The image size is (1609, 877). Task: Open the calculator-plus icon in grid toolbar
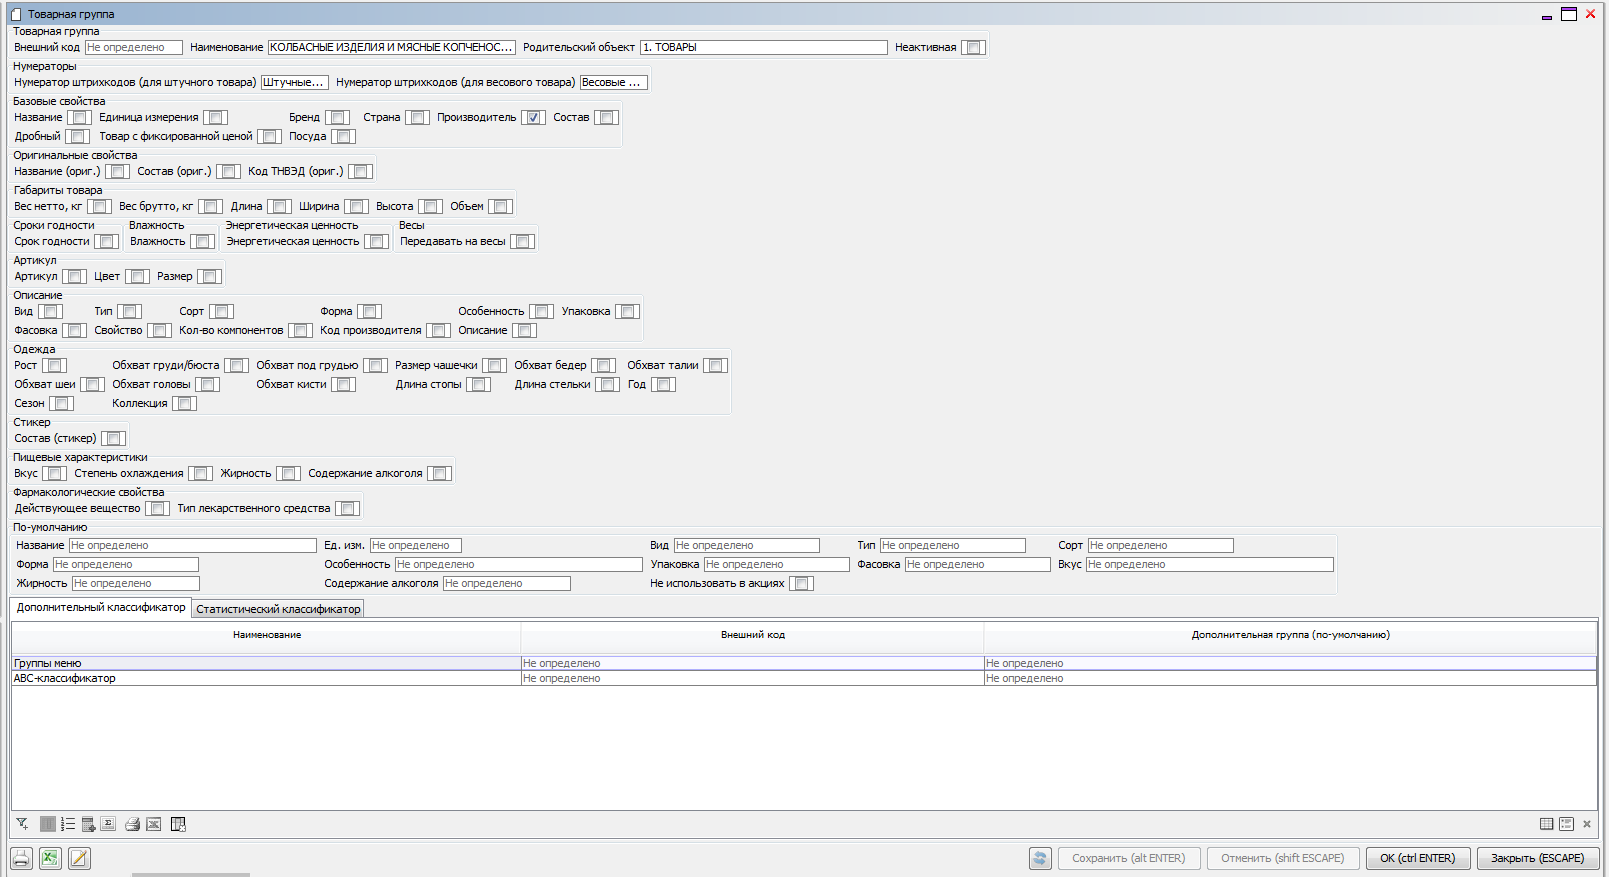click(88, 824)
